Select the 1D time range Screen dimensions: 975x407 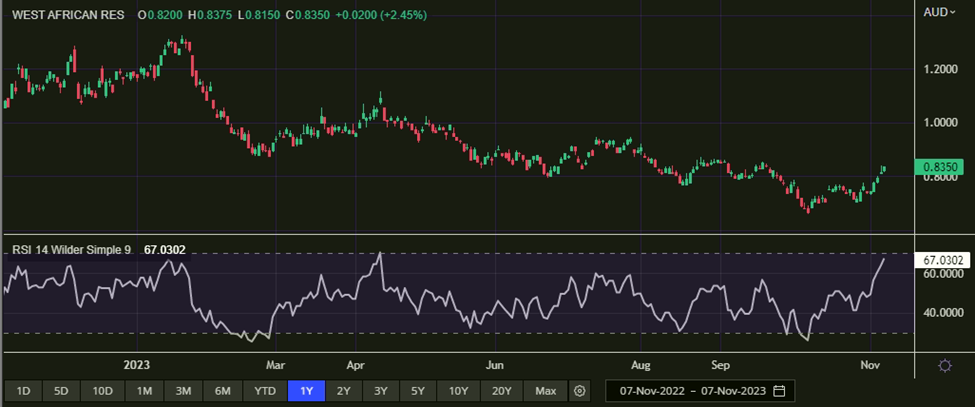point(23,391)
